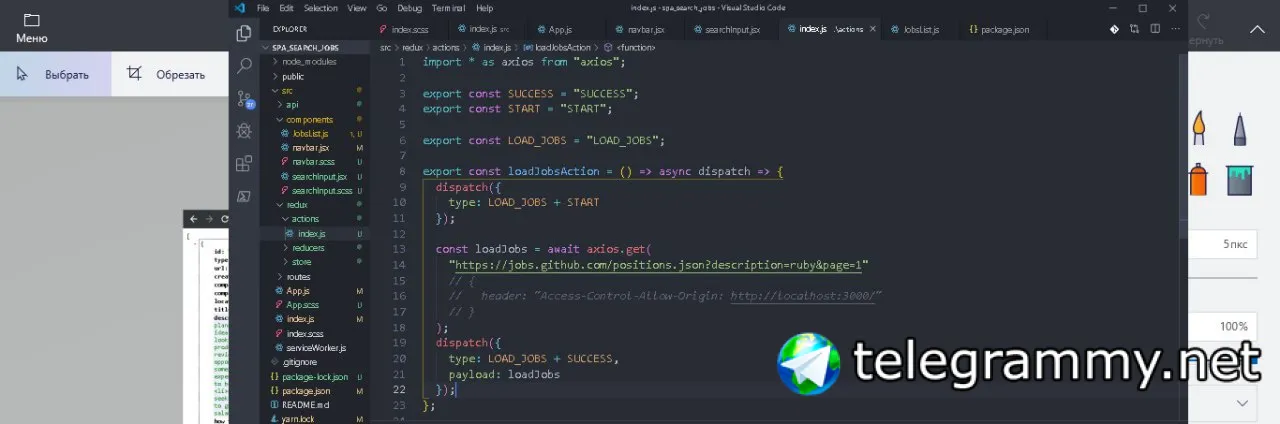Viewport: 1280px width, 424px height.
Task: Open the Help menu
Action: pyautogui.click(x=485, y=8)
